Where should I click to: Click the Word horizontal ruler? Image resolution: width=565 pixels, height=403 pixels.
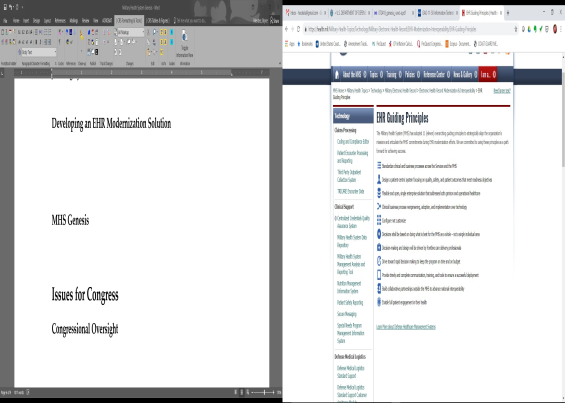(x=141, y=73)
